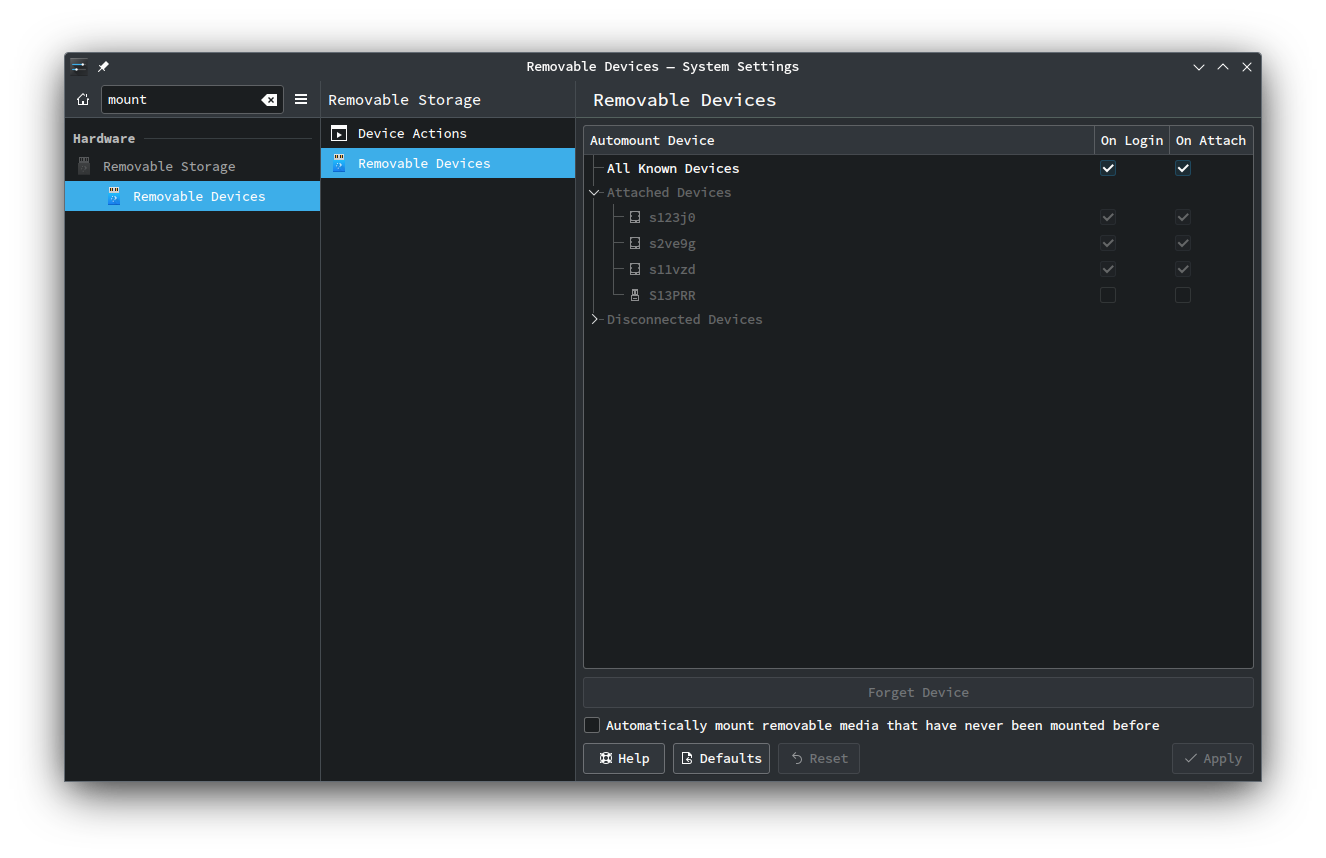
Task: Click the pin icon in title bar
Action: pyautogui.click(x=103, y=67)
